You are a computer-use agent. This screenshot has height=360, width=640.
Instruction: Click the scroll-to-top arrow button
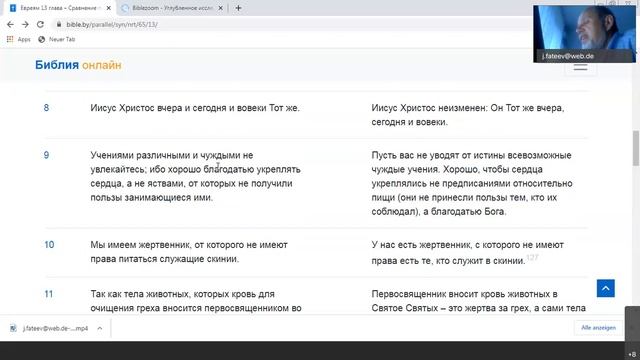pyautogui.click(x=606, y=289)
